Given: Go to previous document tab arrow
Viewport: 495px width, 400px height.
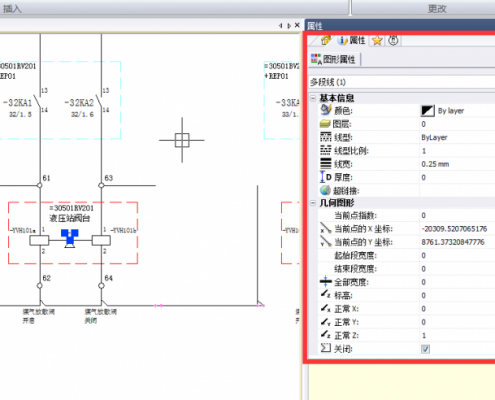Looking at the screenshot, I should pos(281,26).
